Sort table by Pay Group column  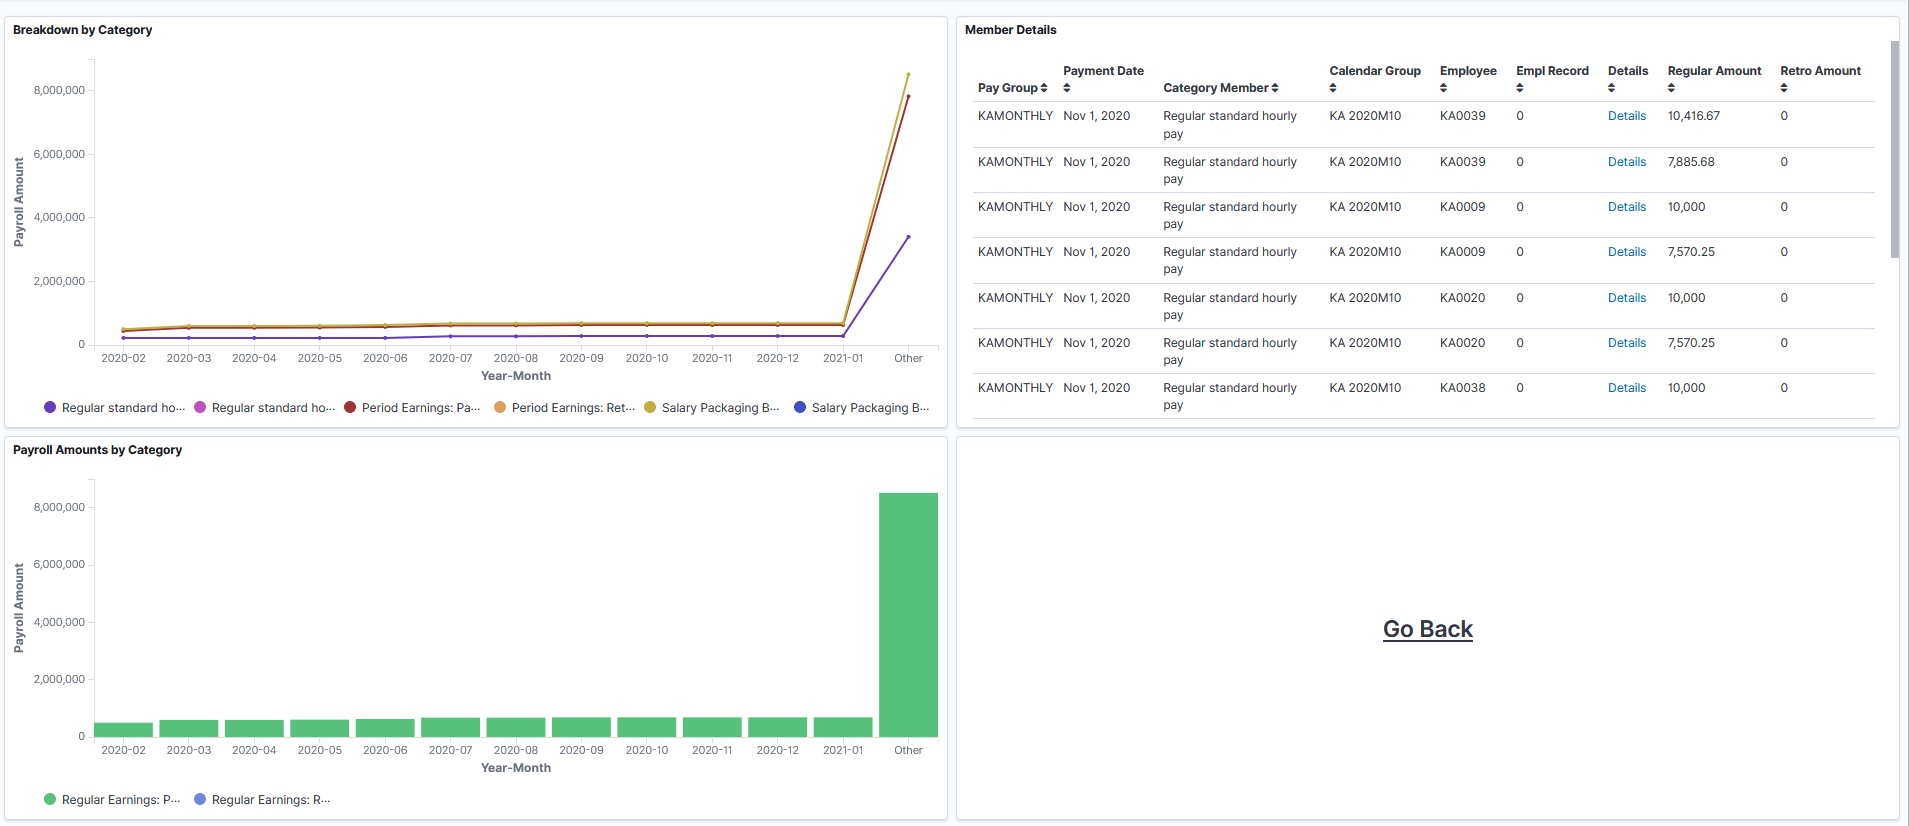pos(1044,88)
